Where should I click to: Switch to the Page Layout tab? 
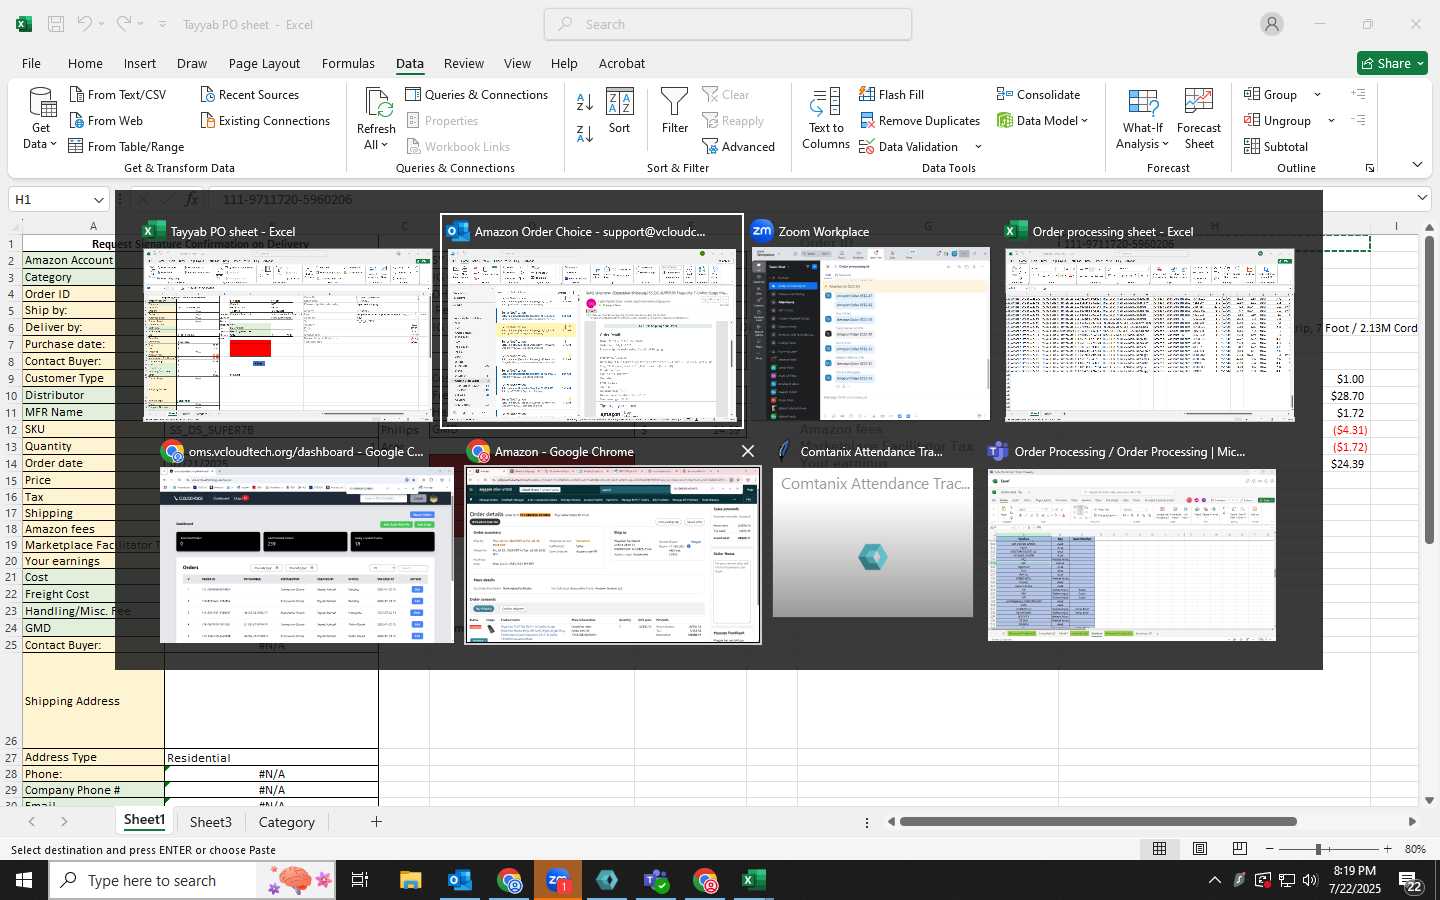pyautogui.click(x=264, y=63)
